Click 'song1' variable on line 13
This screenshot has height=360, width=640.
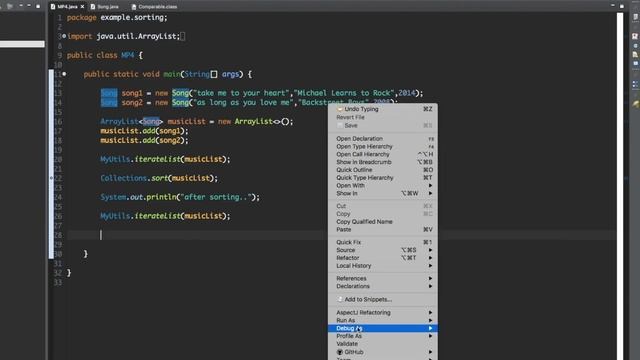tap(132, 93)
